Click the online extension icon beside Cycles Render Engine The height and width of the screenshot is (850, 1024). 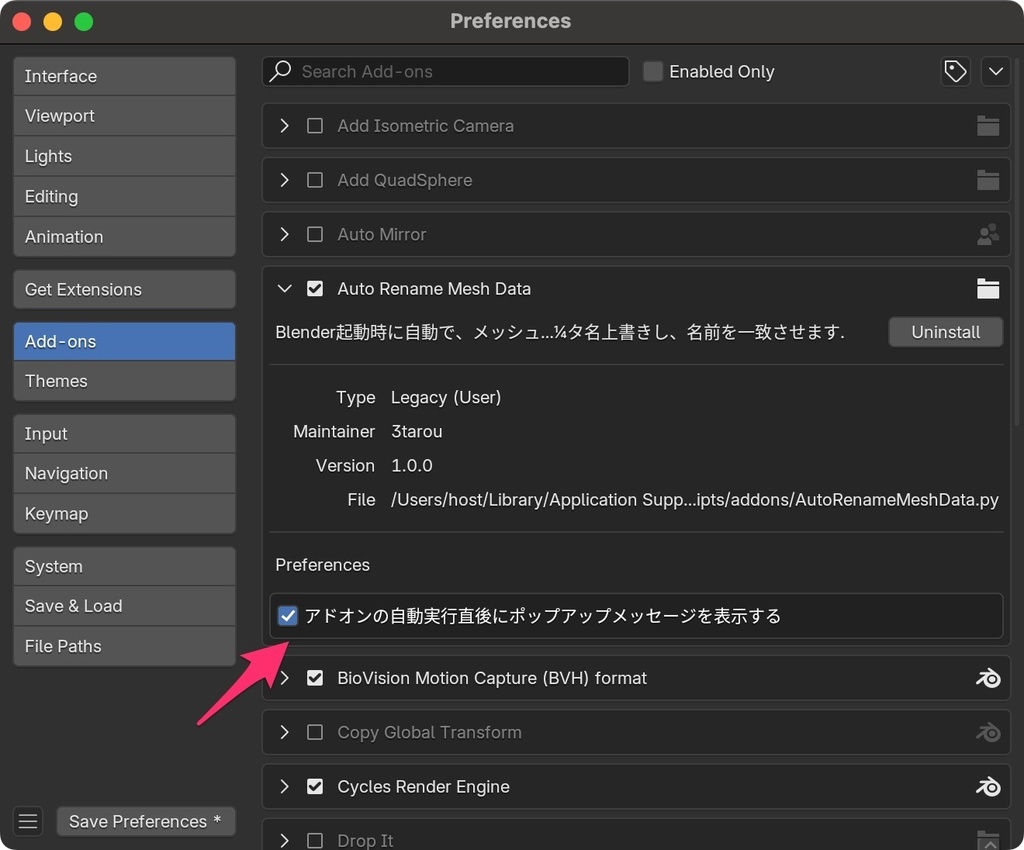point(988,786)
